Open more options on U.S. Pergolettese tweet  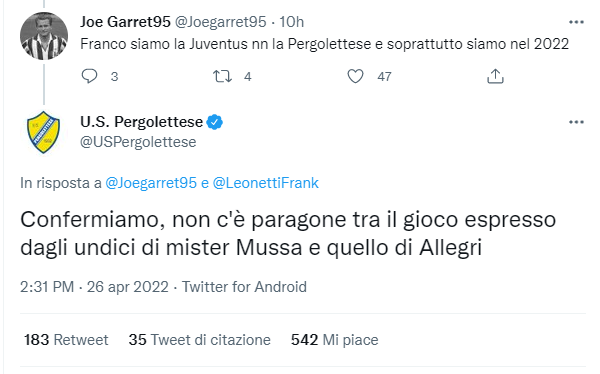576,122
